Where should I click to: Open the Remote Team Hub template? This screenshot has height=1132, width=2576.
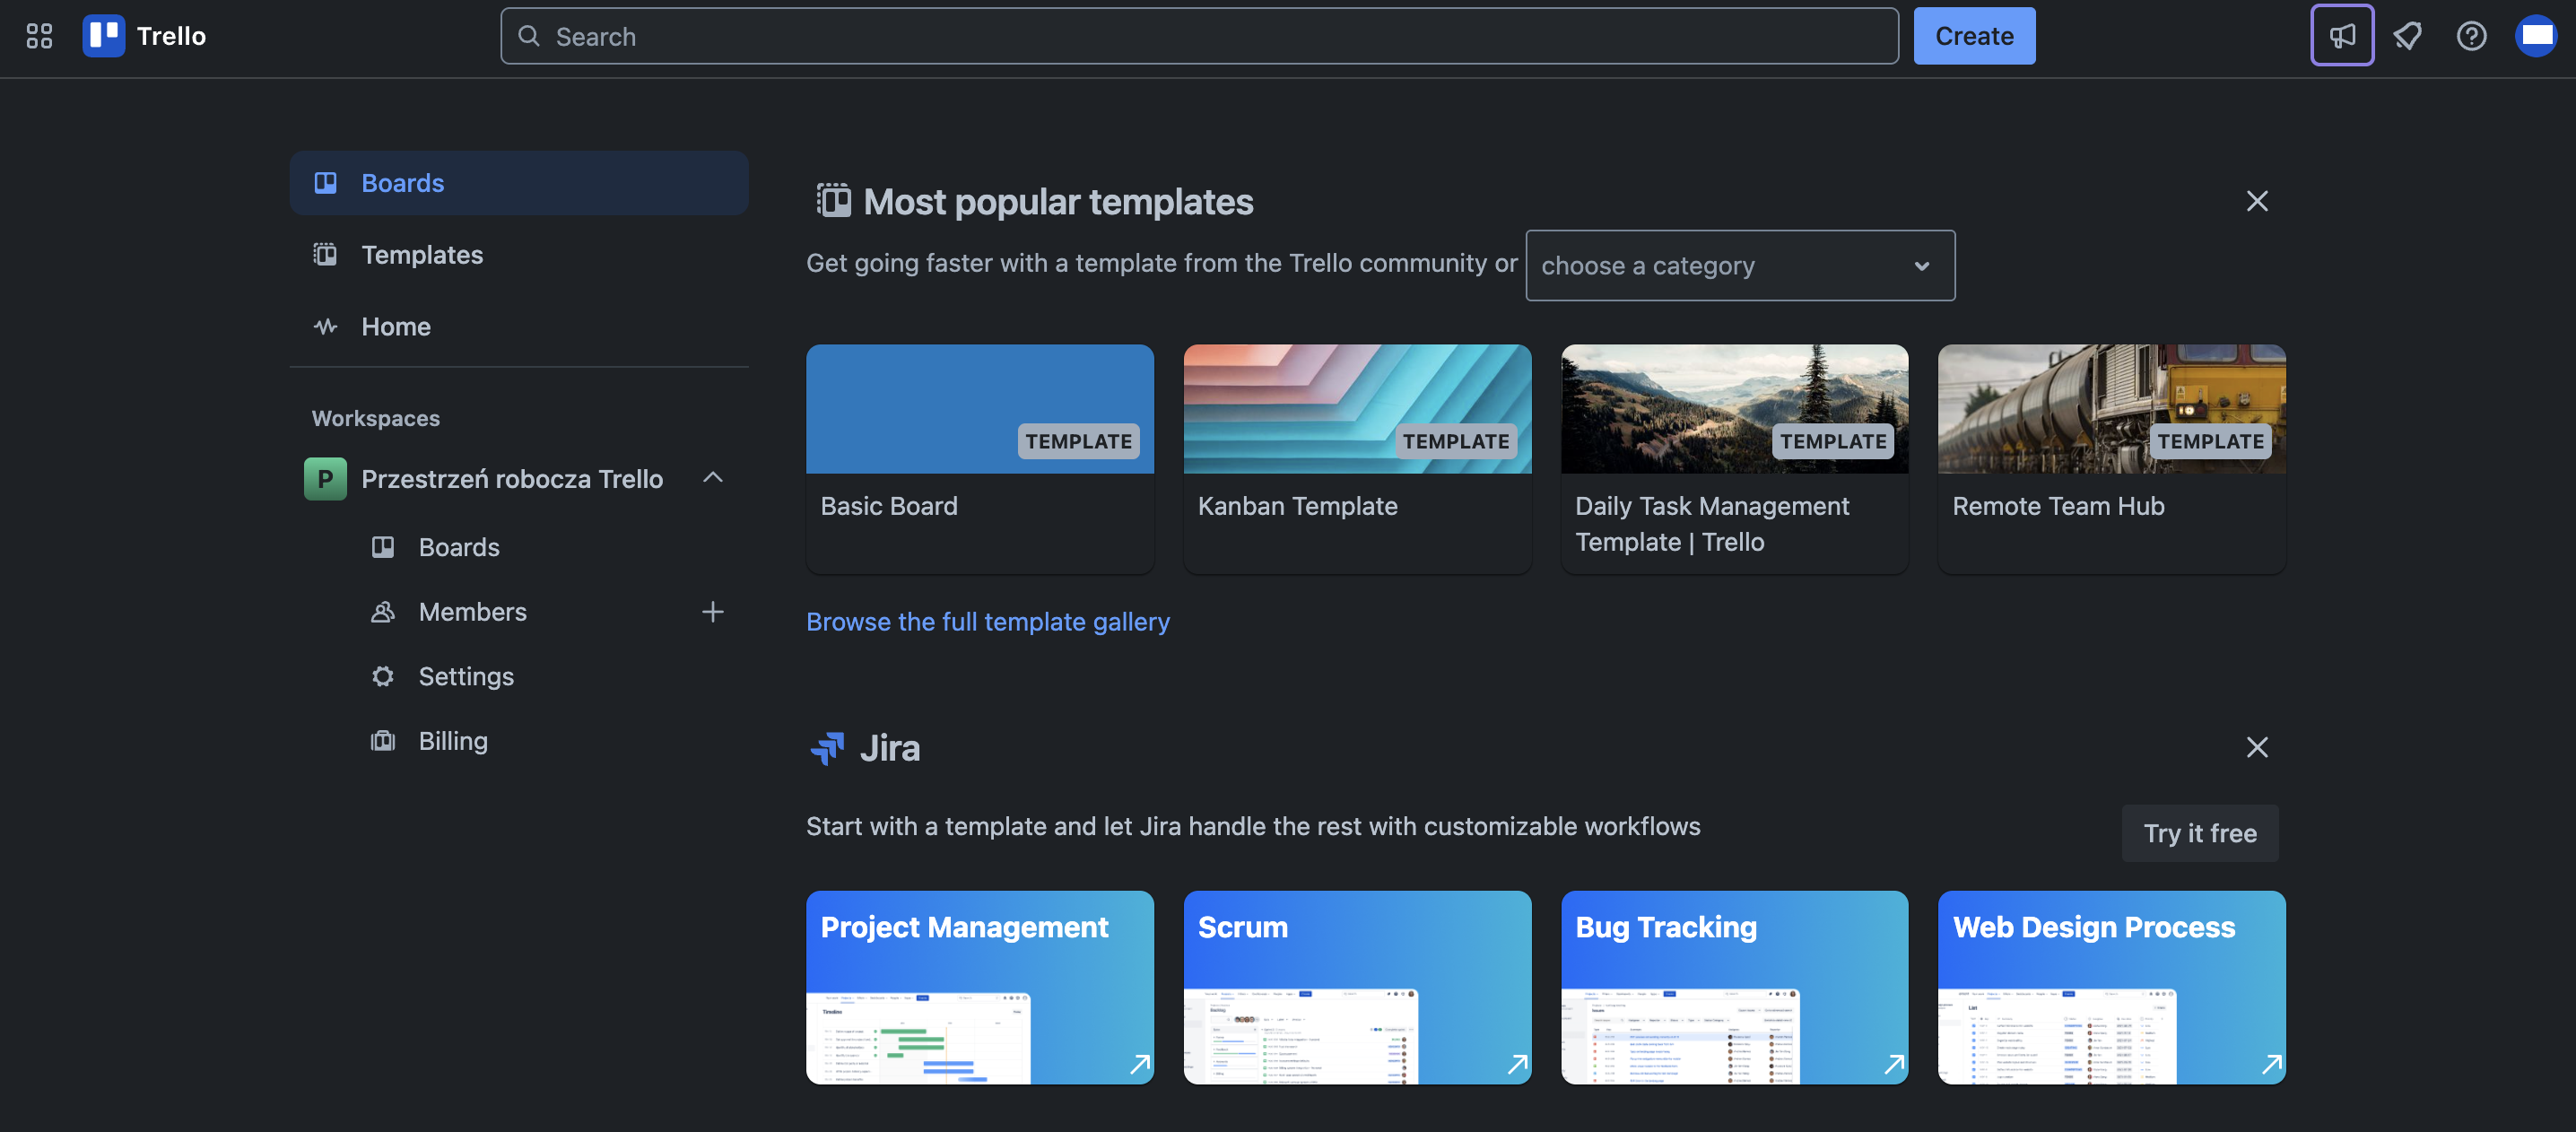click(x=2111, y=459)
